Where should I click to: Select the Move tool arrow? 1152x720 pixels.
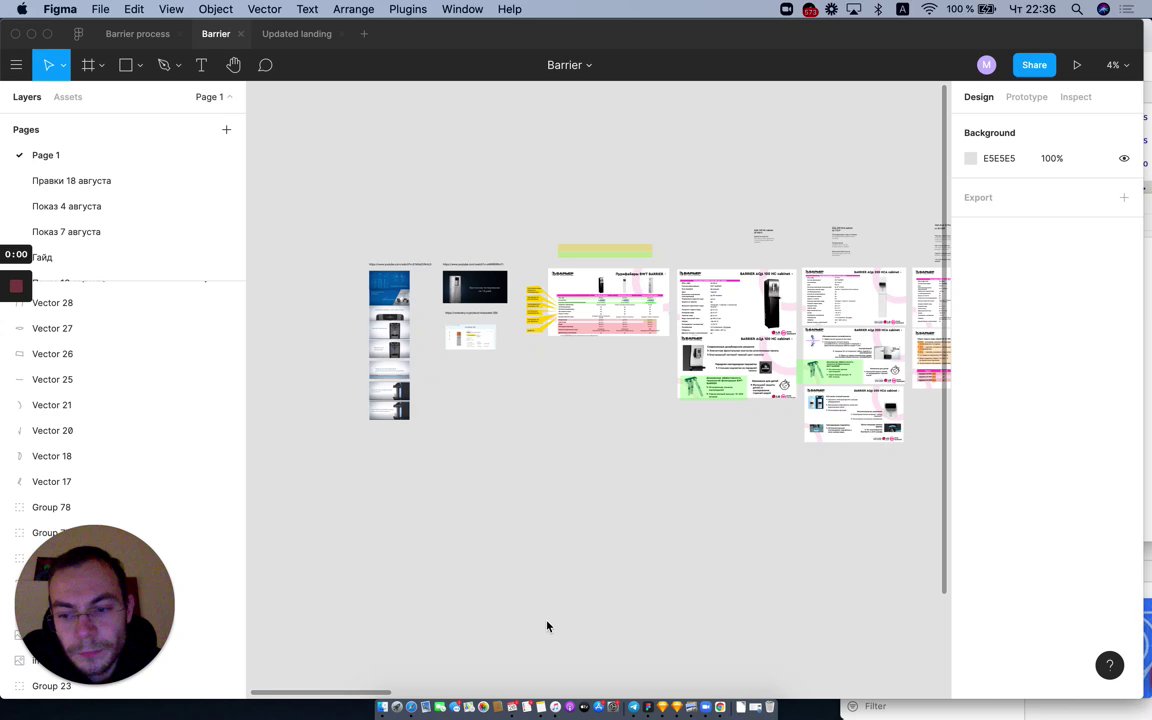48,65
